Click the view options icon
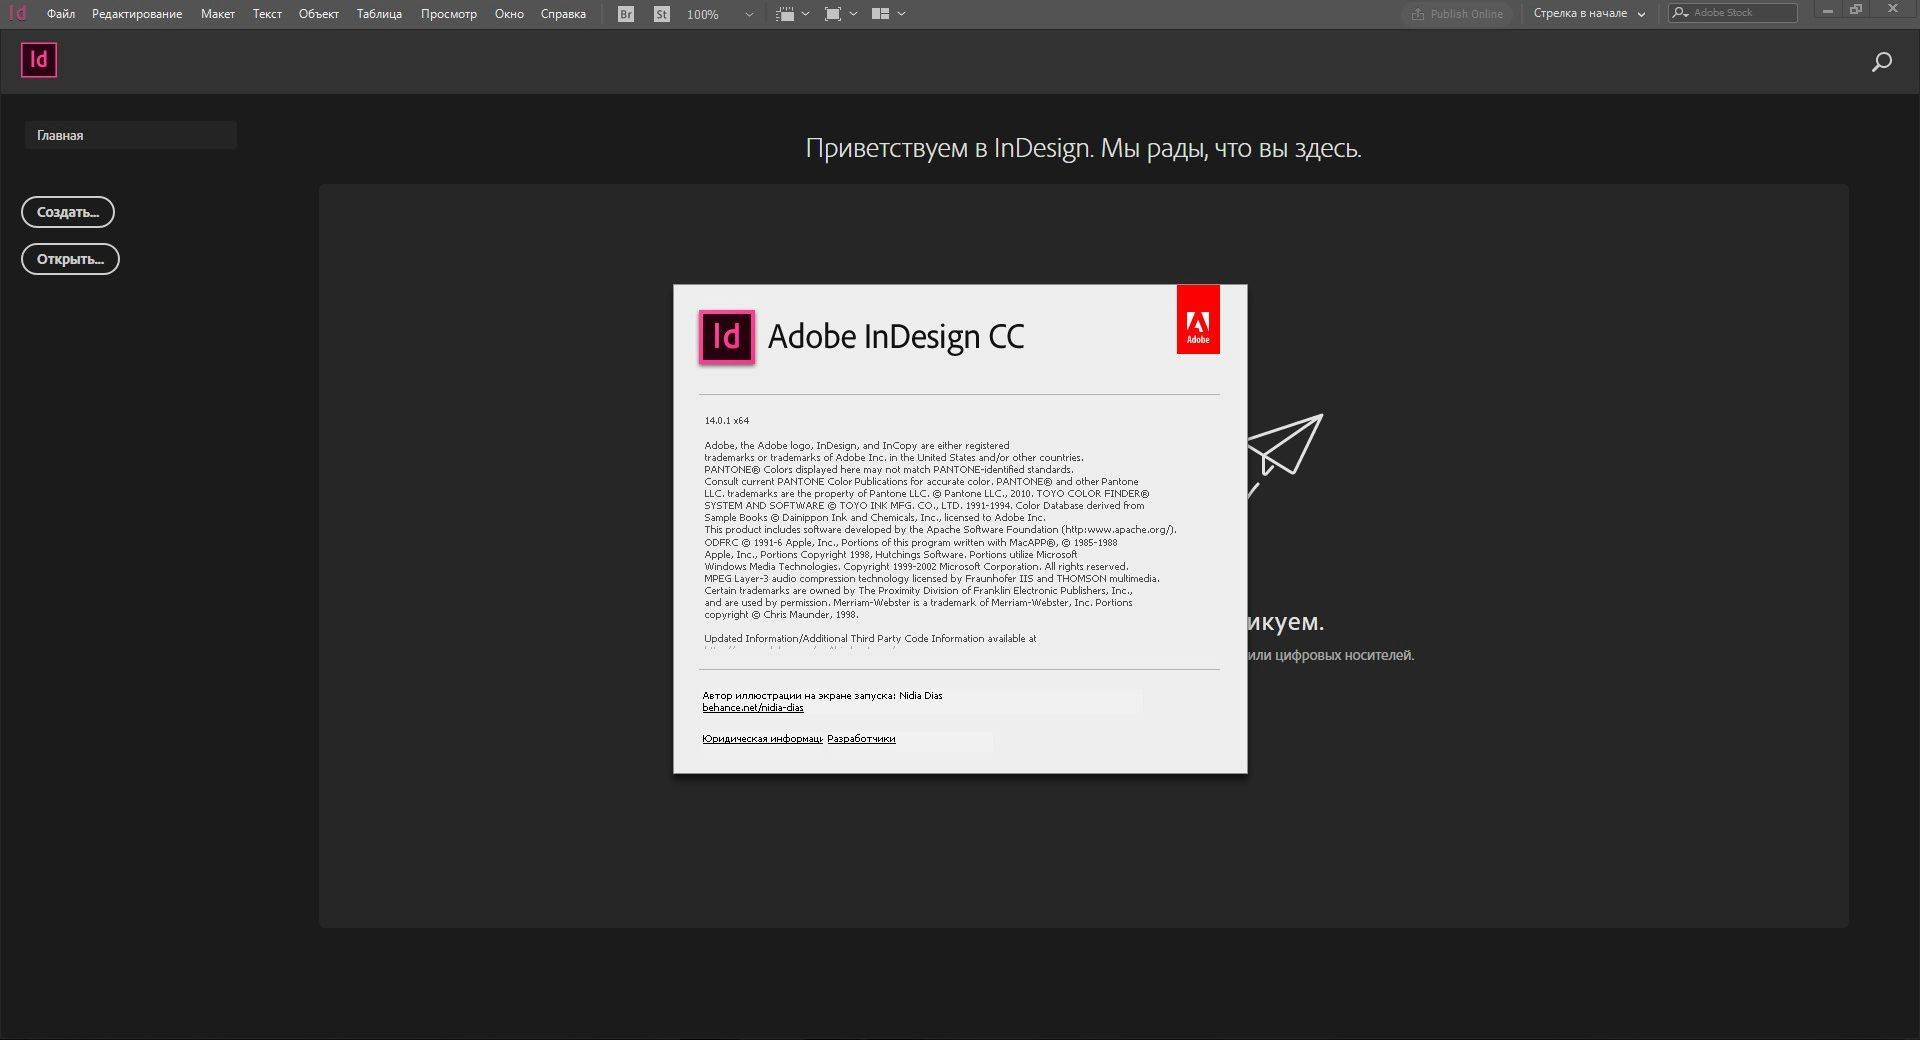Viewport: 1920px width, 1040px height. pyautogui.click(x=786, y=14)
